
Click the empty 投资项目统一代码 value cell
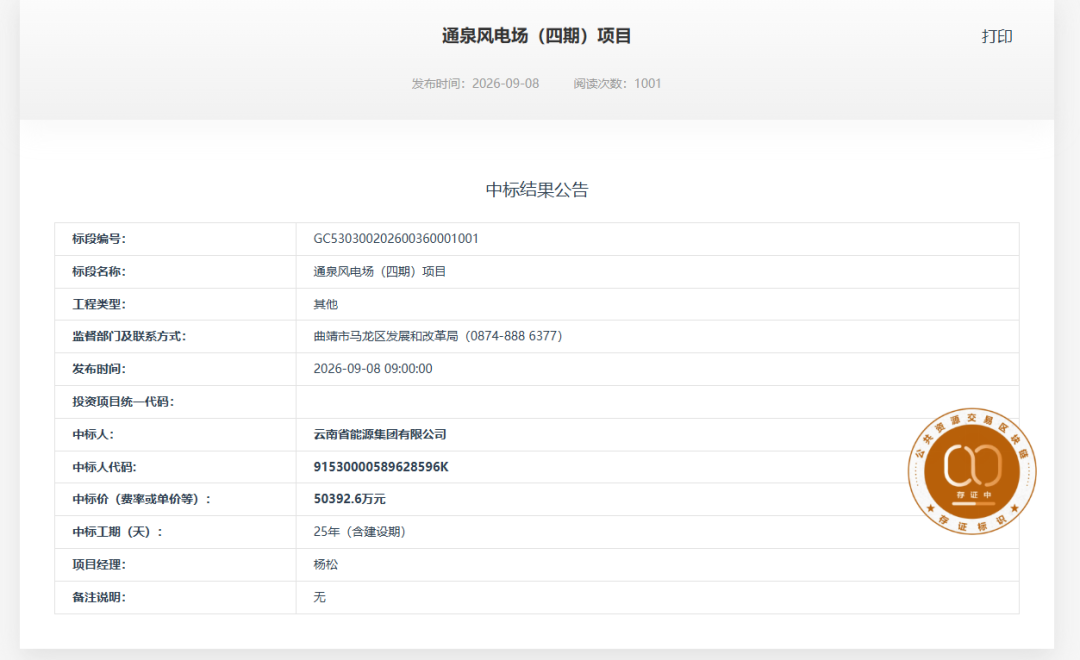coord(657,402)
